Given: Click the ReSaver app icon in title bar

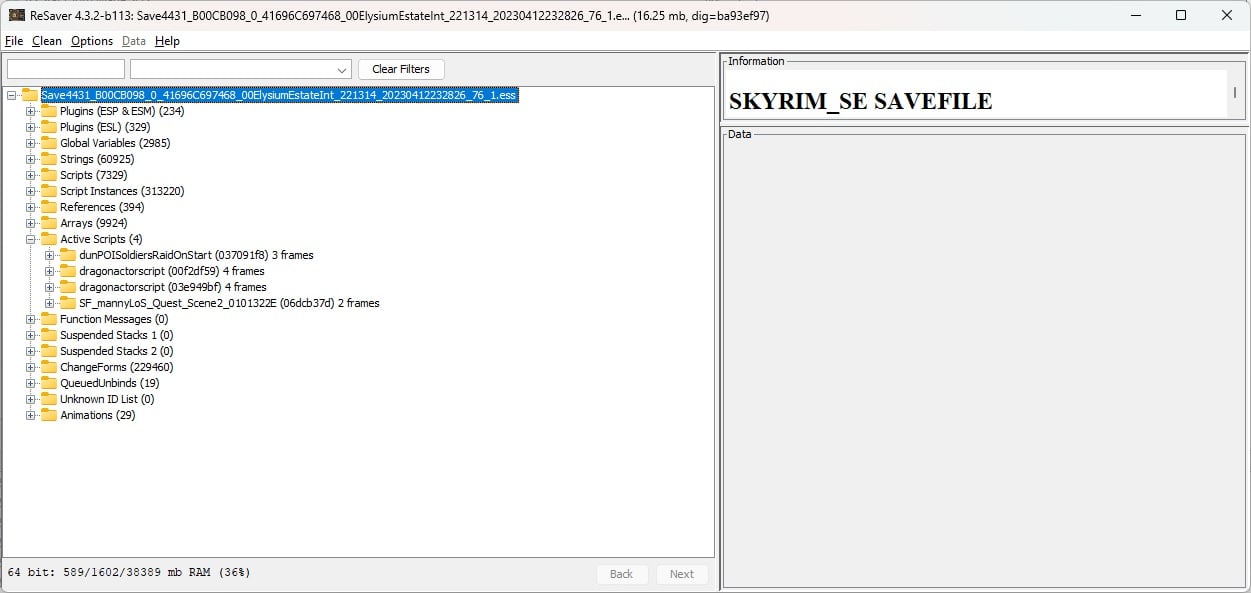Looking at the screenshot, I should [x=16, y=15].
